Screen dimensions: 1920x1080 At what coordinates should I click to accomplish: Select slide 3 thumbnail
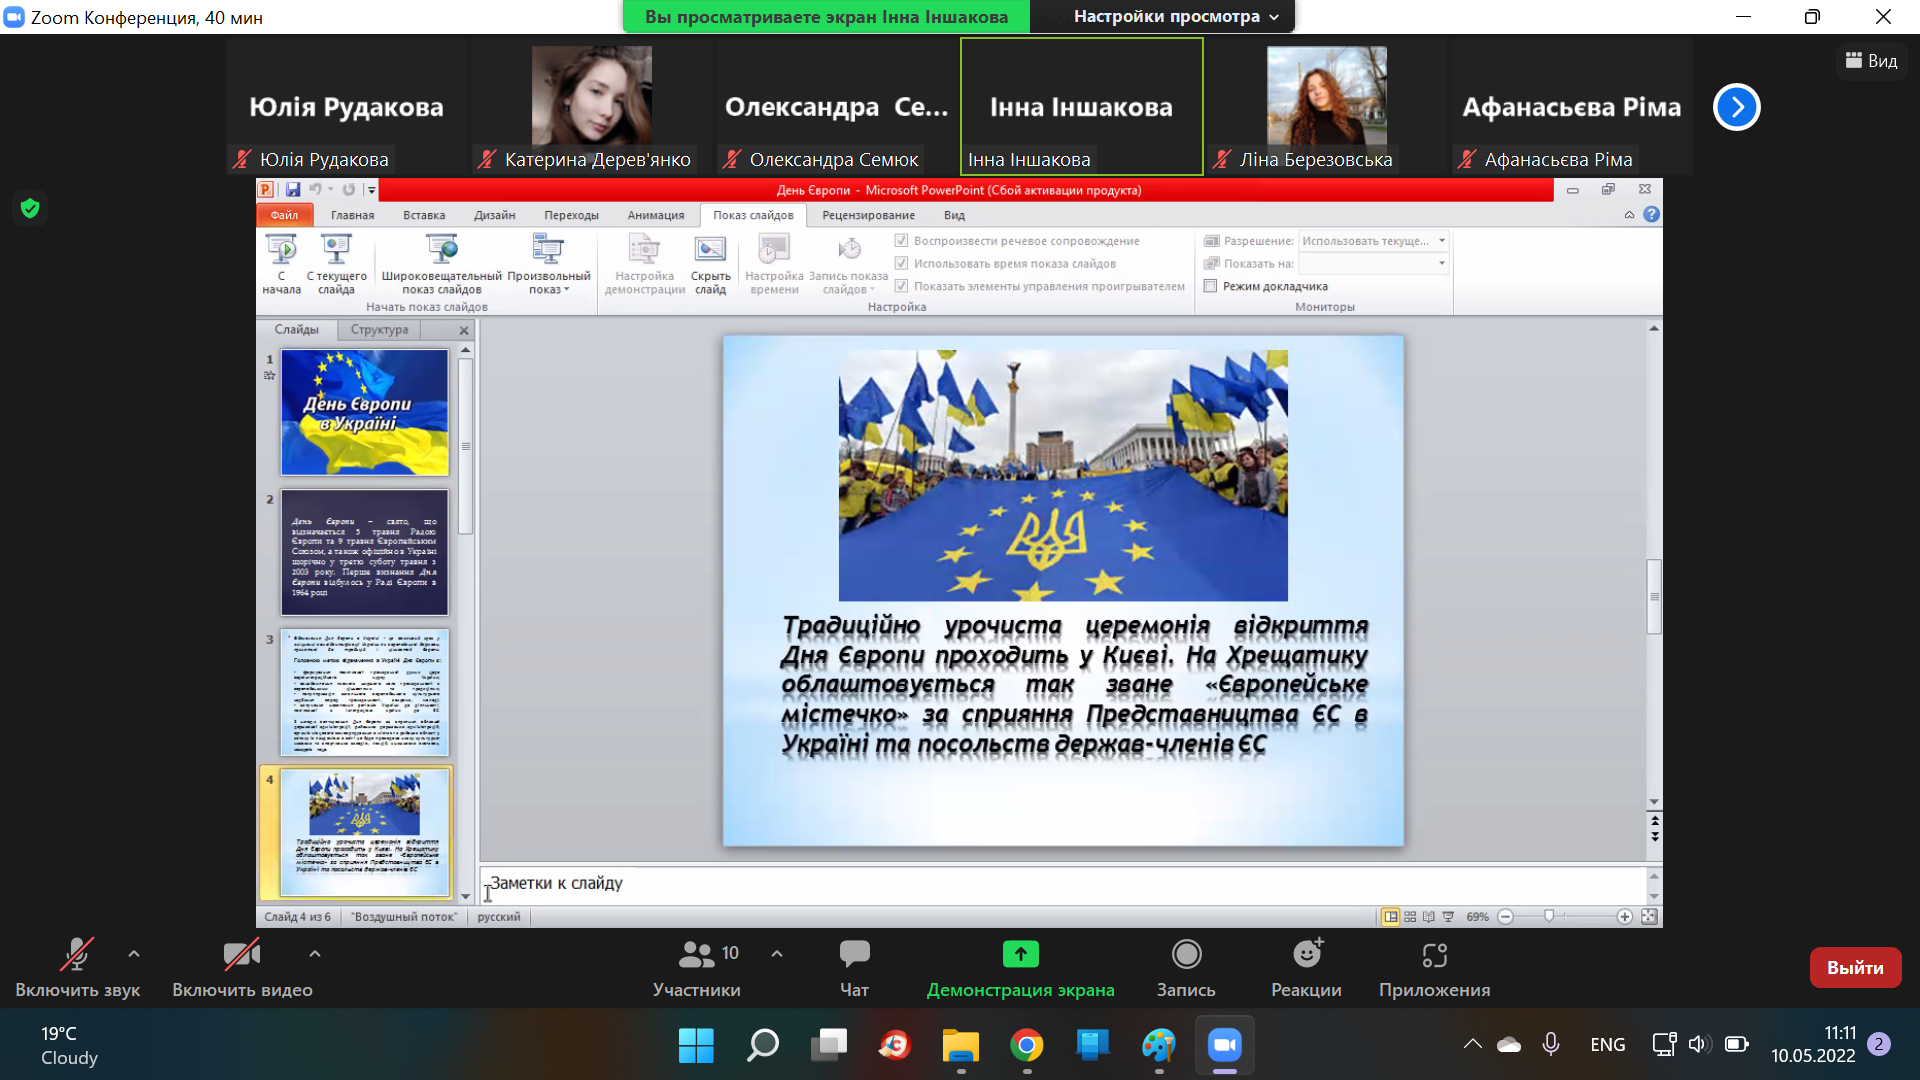pos(364,692)
